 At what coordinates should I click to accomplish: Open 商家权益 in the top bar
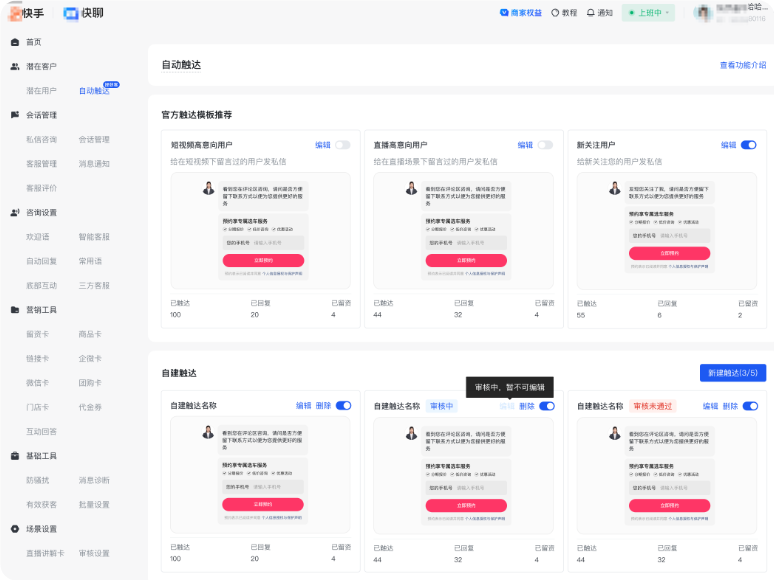click(521, 13)
